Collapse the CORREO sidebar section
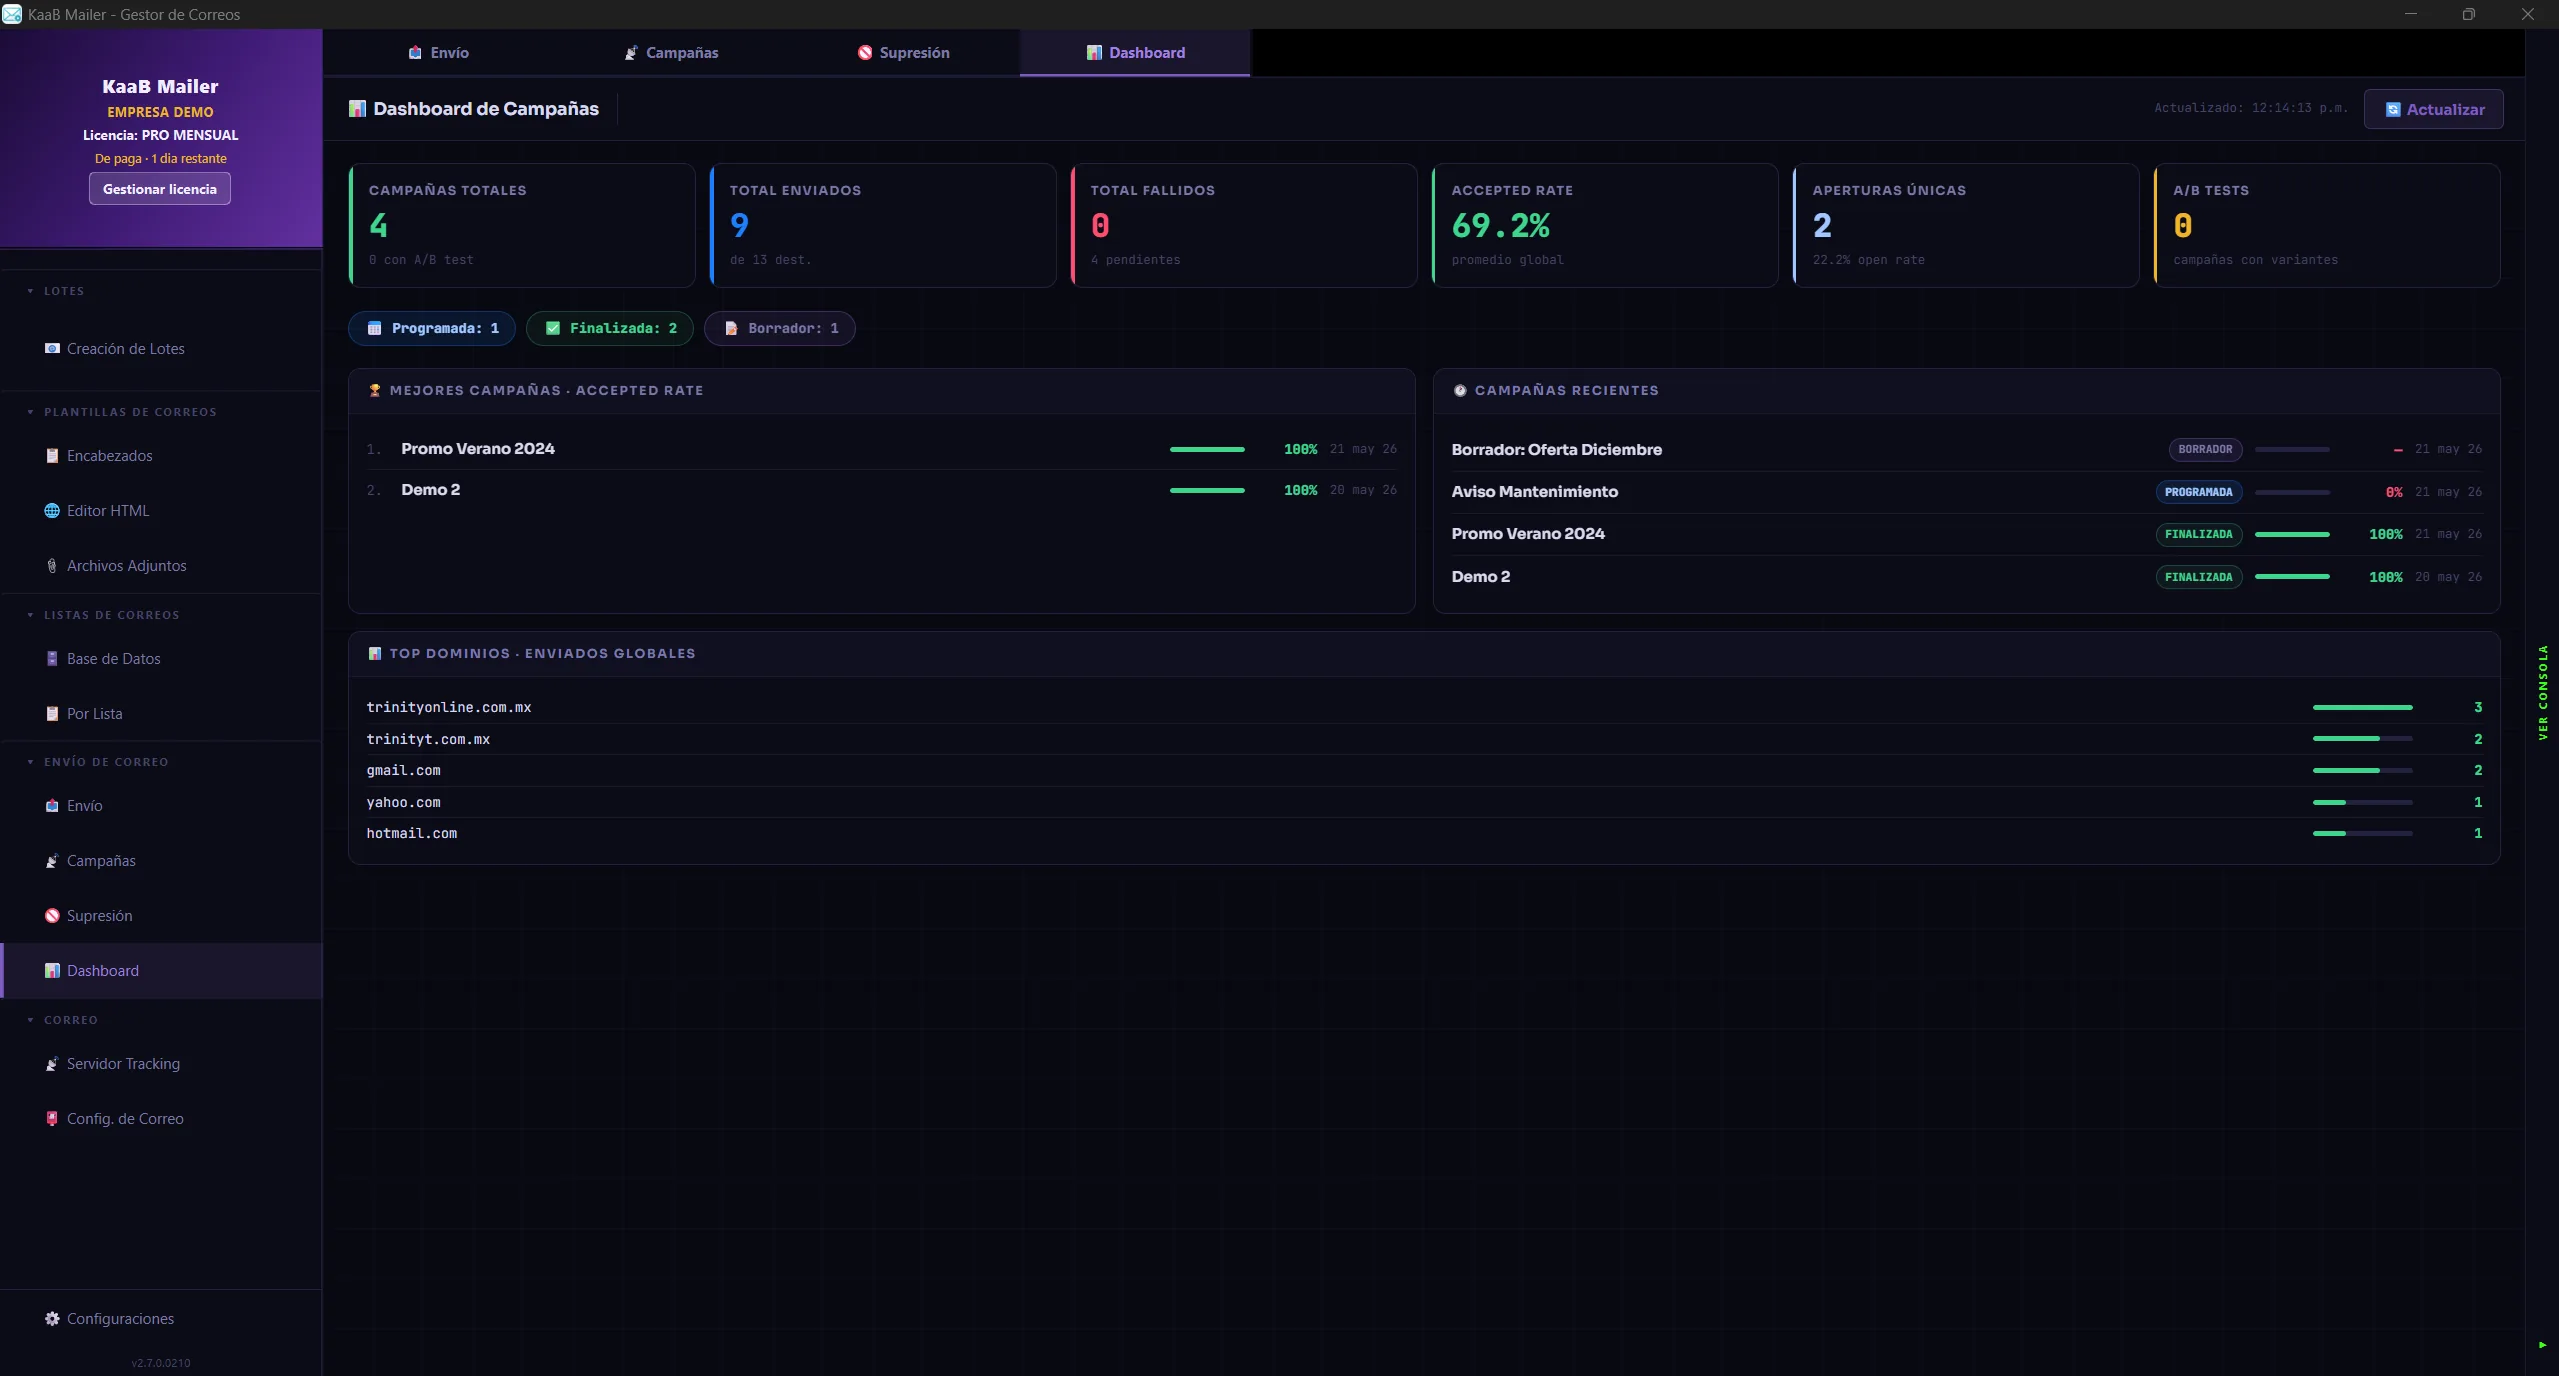Viewport: 2559px width, 1376px height. pos(63,1020)
